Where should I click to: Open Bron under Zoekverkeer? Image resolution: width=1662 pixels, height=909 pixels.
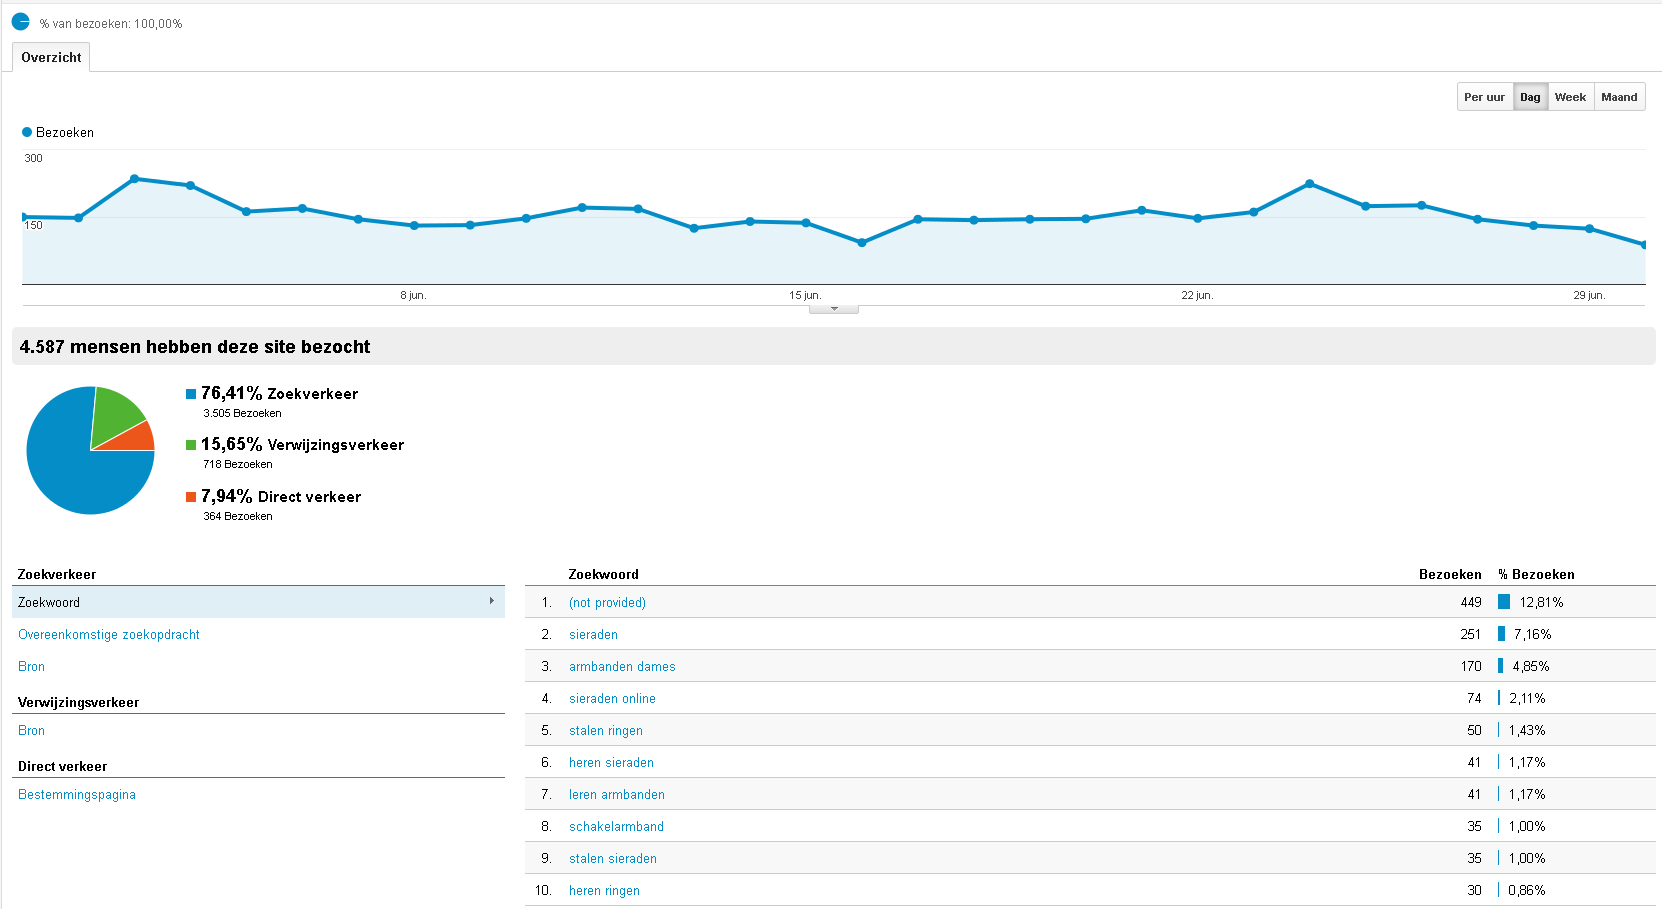[x=31, y=666]
